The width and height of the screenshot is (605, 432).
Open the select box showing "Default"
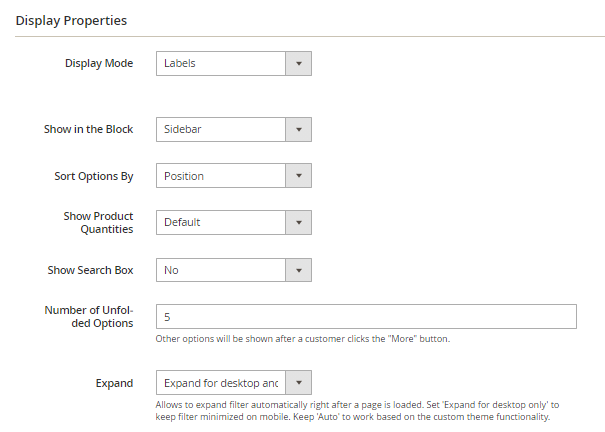click(222, 223)
